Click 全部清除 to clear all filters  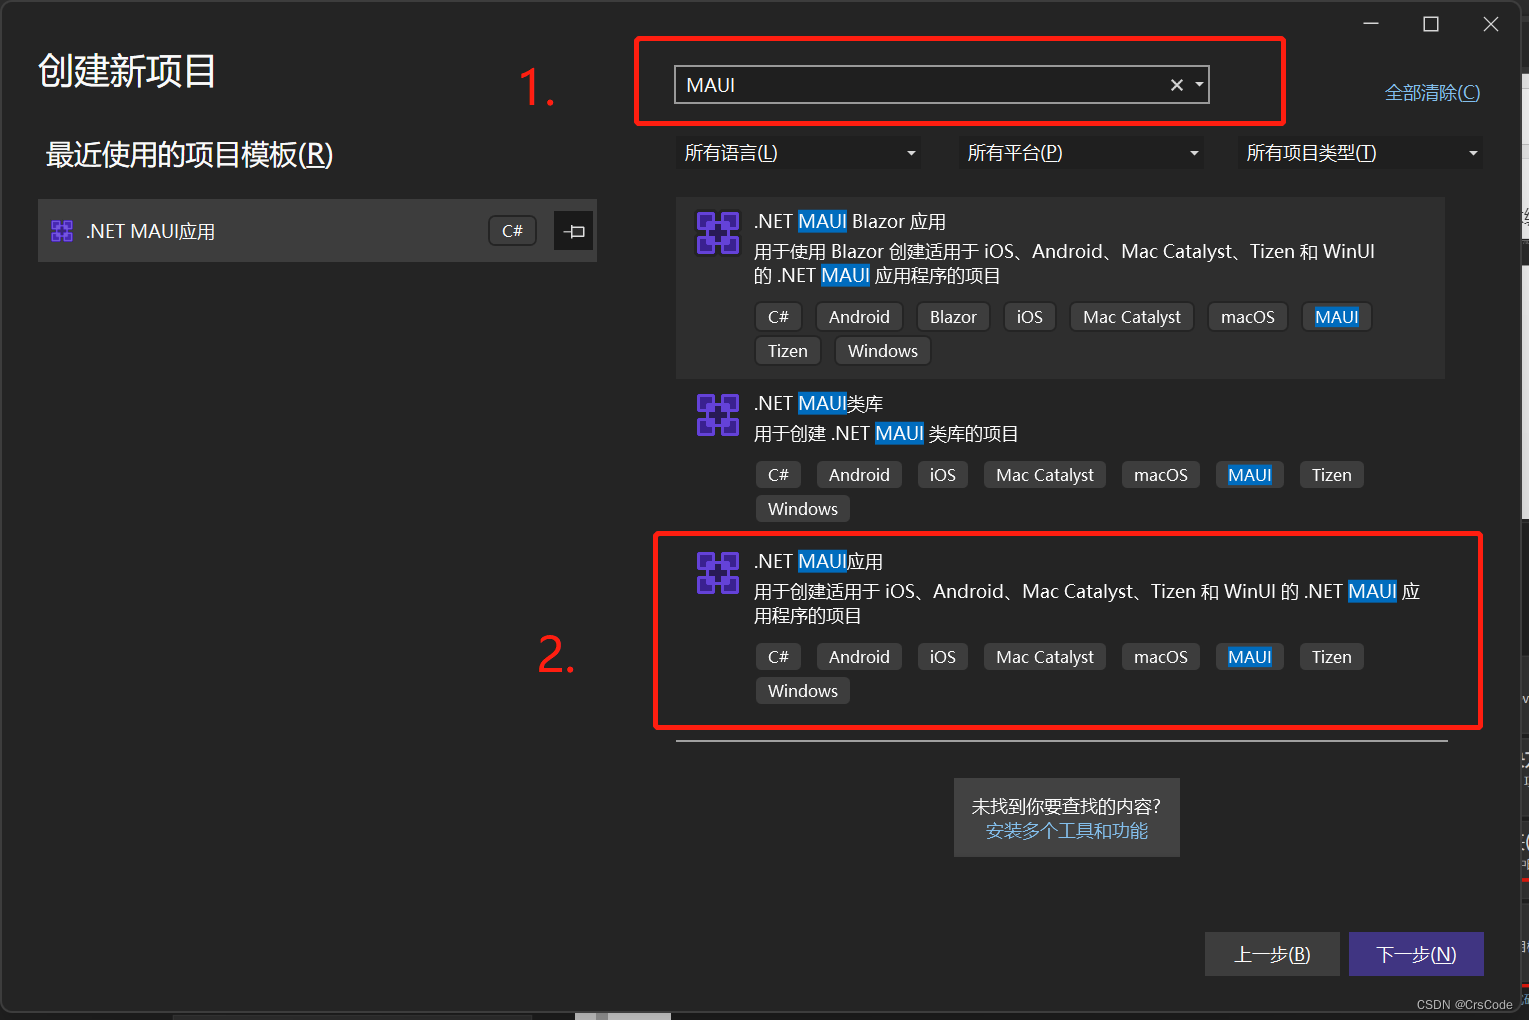point(1432,93)
